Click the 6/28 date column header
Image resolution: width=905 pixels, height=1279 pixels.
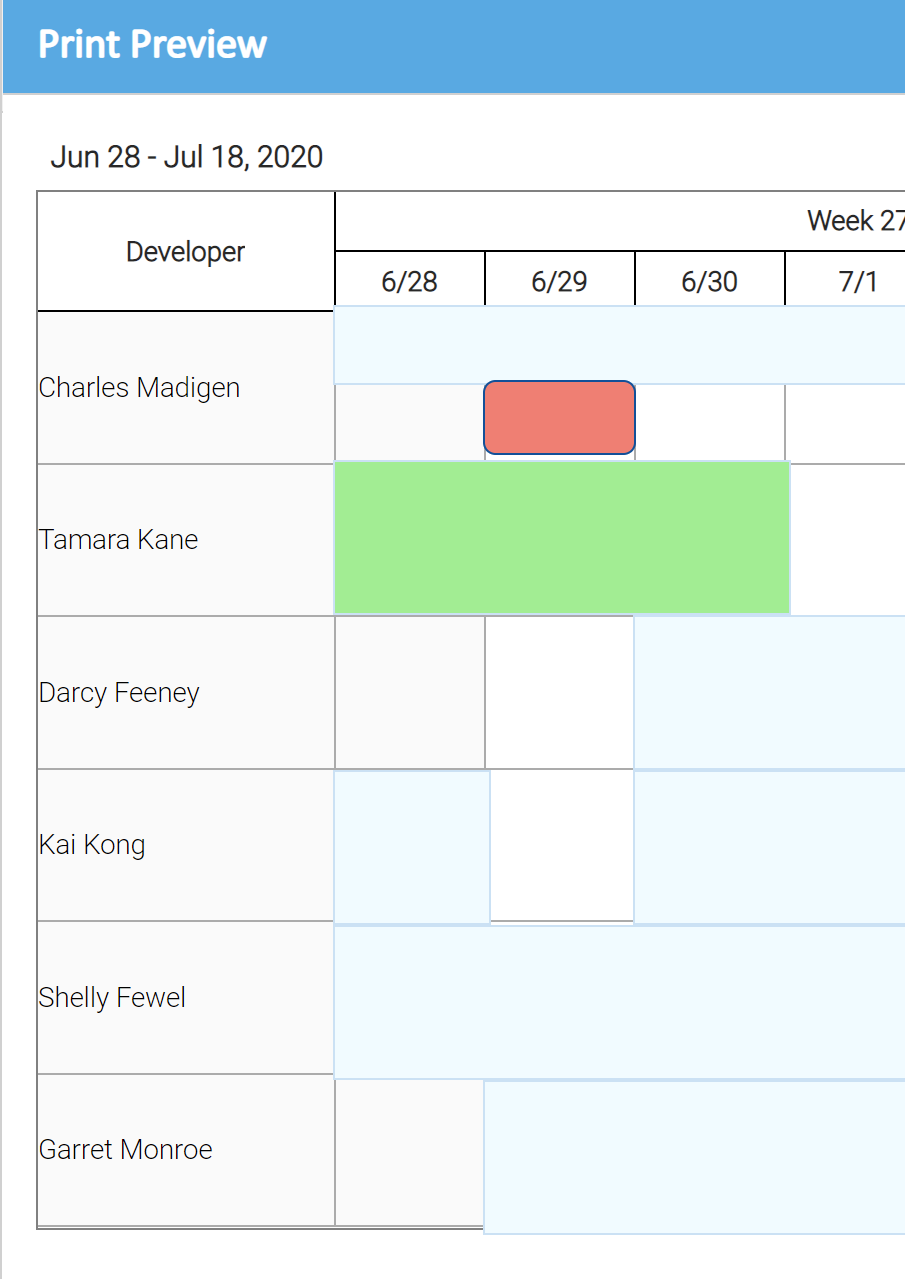tap(409, 281)
